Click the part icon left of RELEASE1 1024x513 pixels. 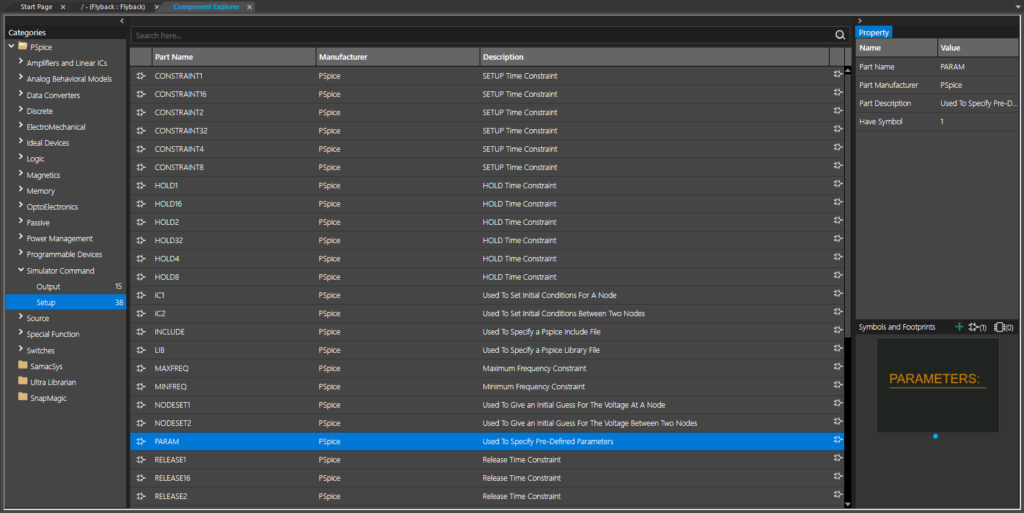141,459
